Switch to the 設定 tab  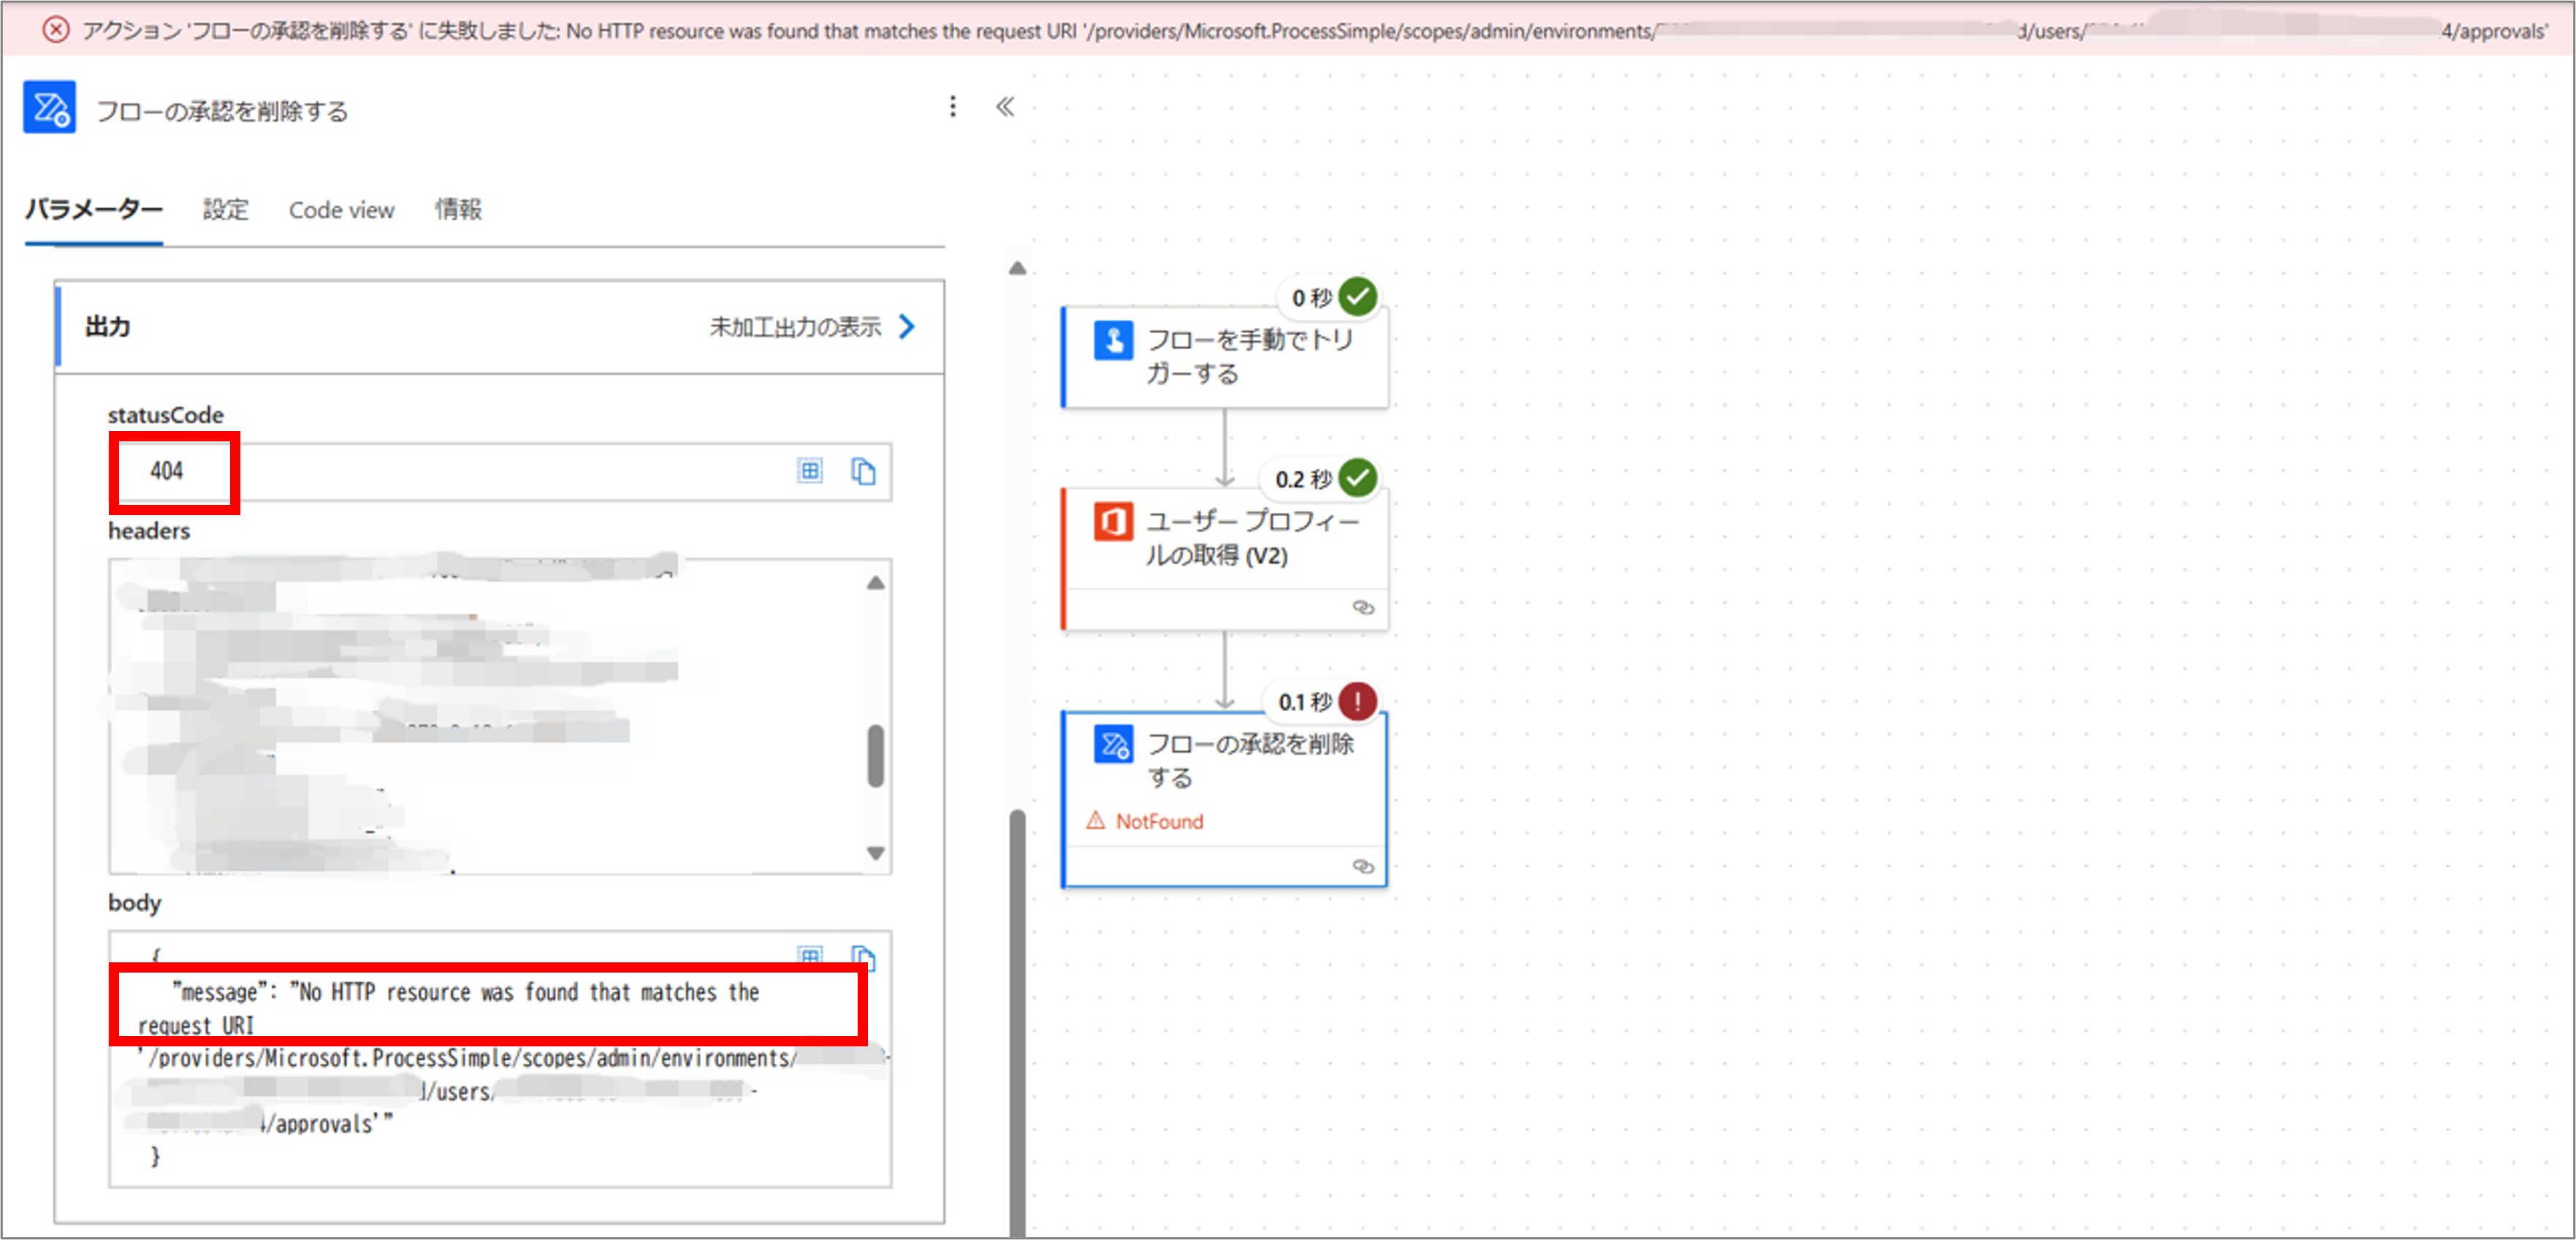click(x=224, y=209)
